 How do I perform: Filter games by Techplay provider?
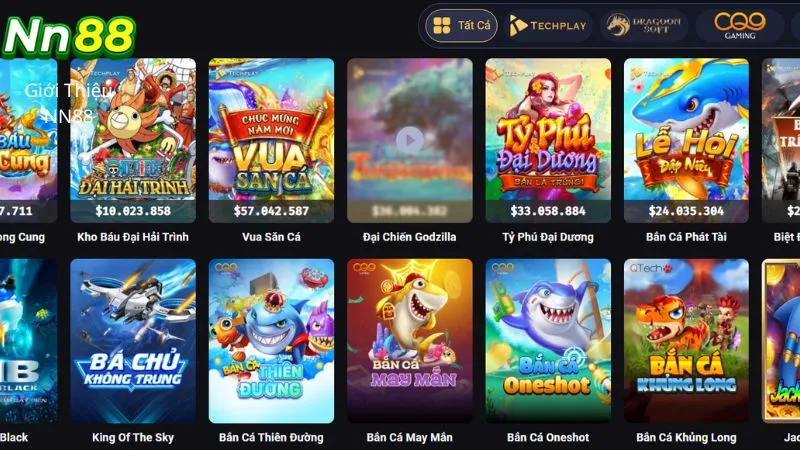point(548,26)
